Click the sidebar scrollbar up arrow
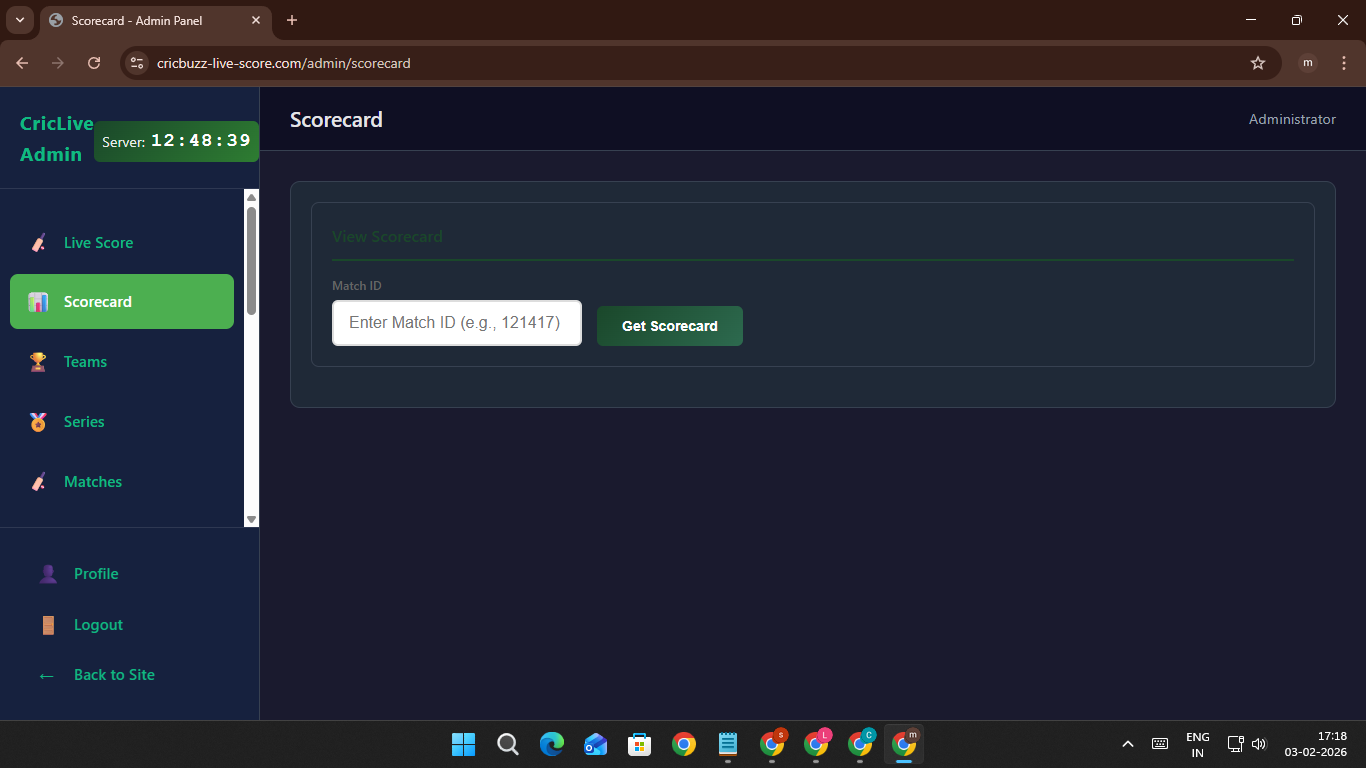The image size is (1366, 768). click(252, 197)
